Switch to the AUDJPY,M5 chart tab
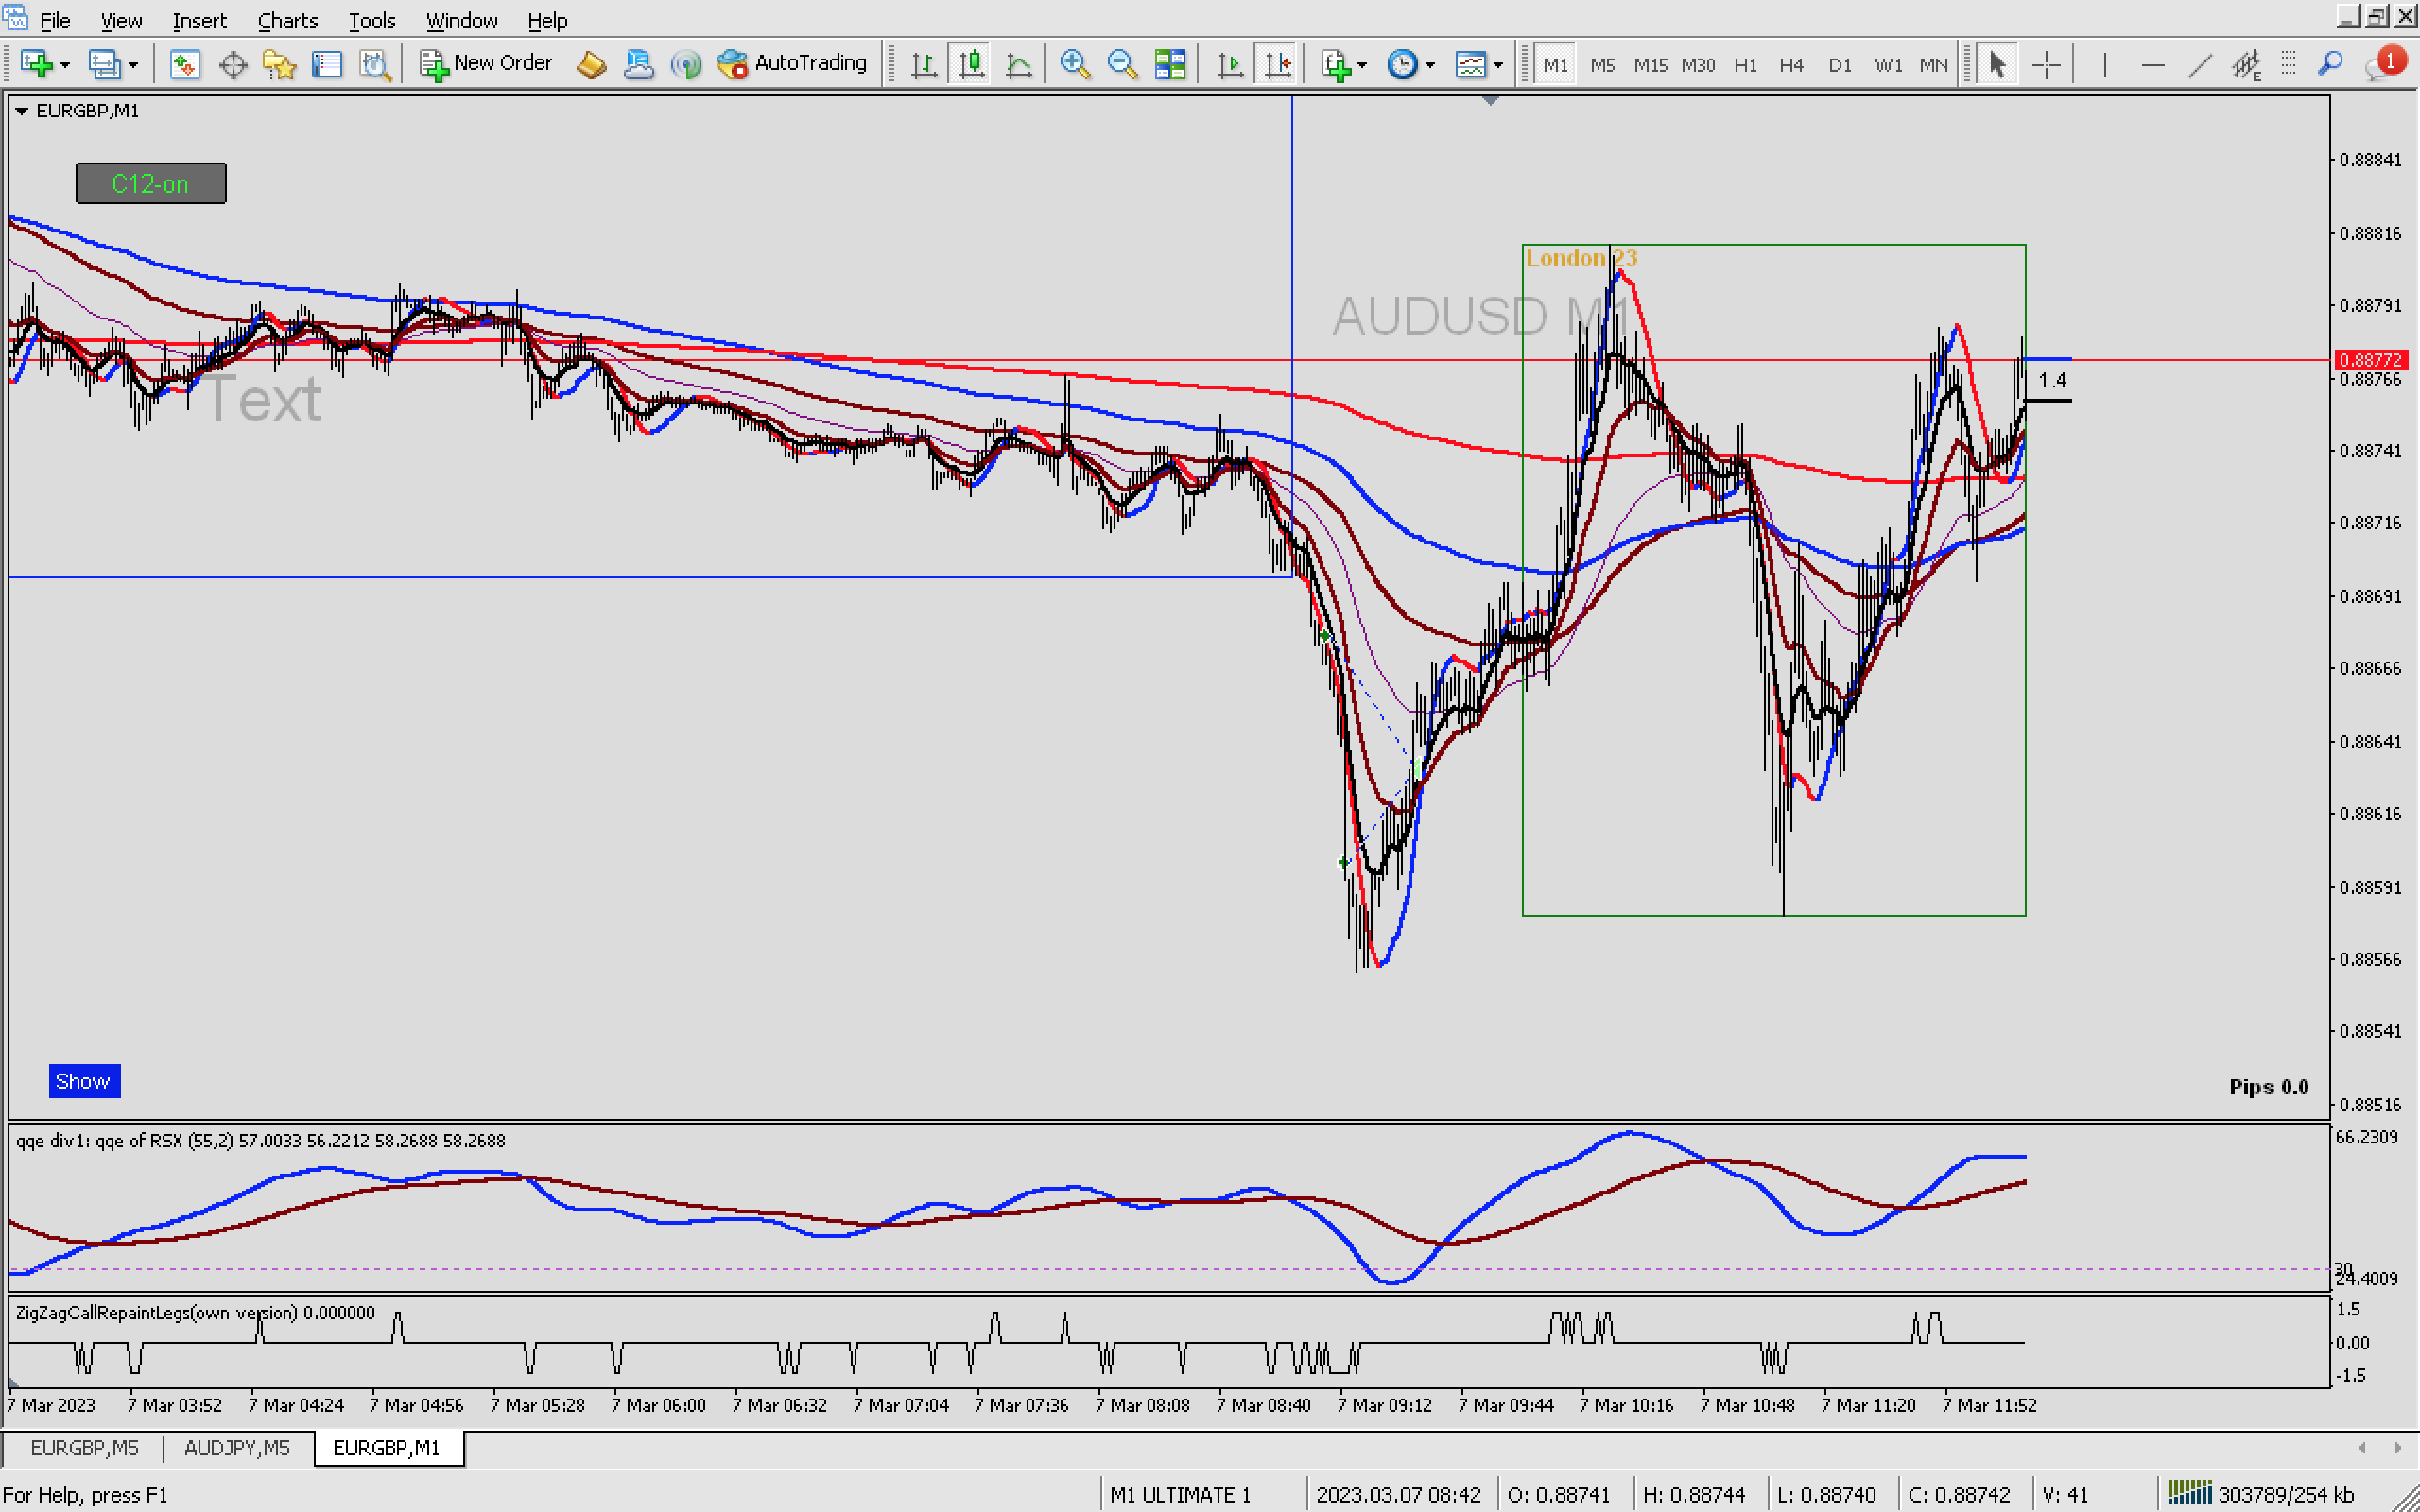The image size is (2420, 1512). coord(236,1447)
